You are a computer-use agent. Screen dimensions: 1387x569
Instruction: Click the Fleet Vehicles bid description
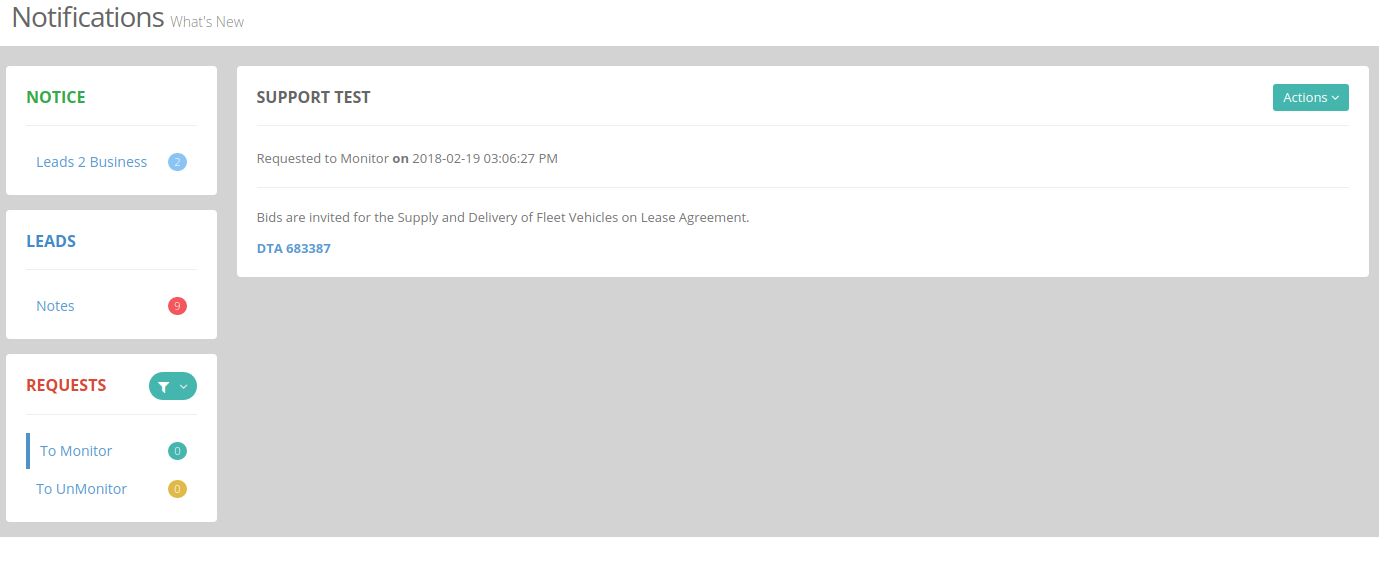(x=503, y=217)
